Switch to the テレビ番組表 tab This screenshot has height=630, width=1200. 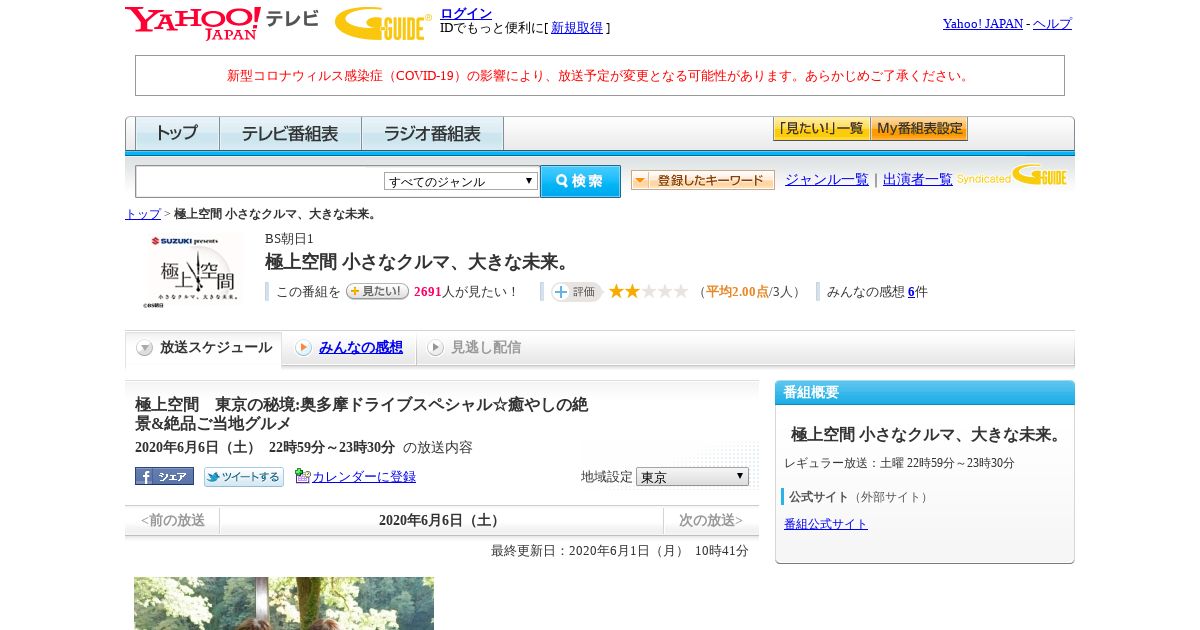coord(290,133)
